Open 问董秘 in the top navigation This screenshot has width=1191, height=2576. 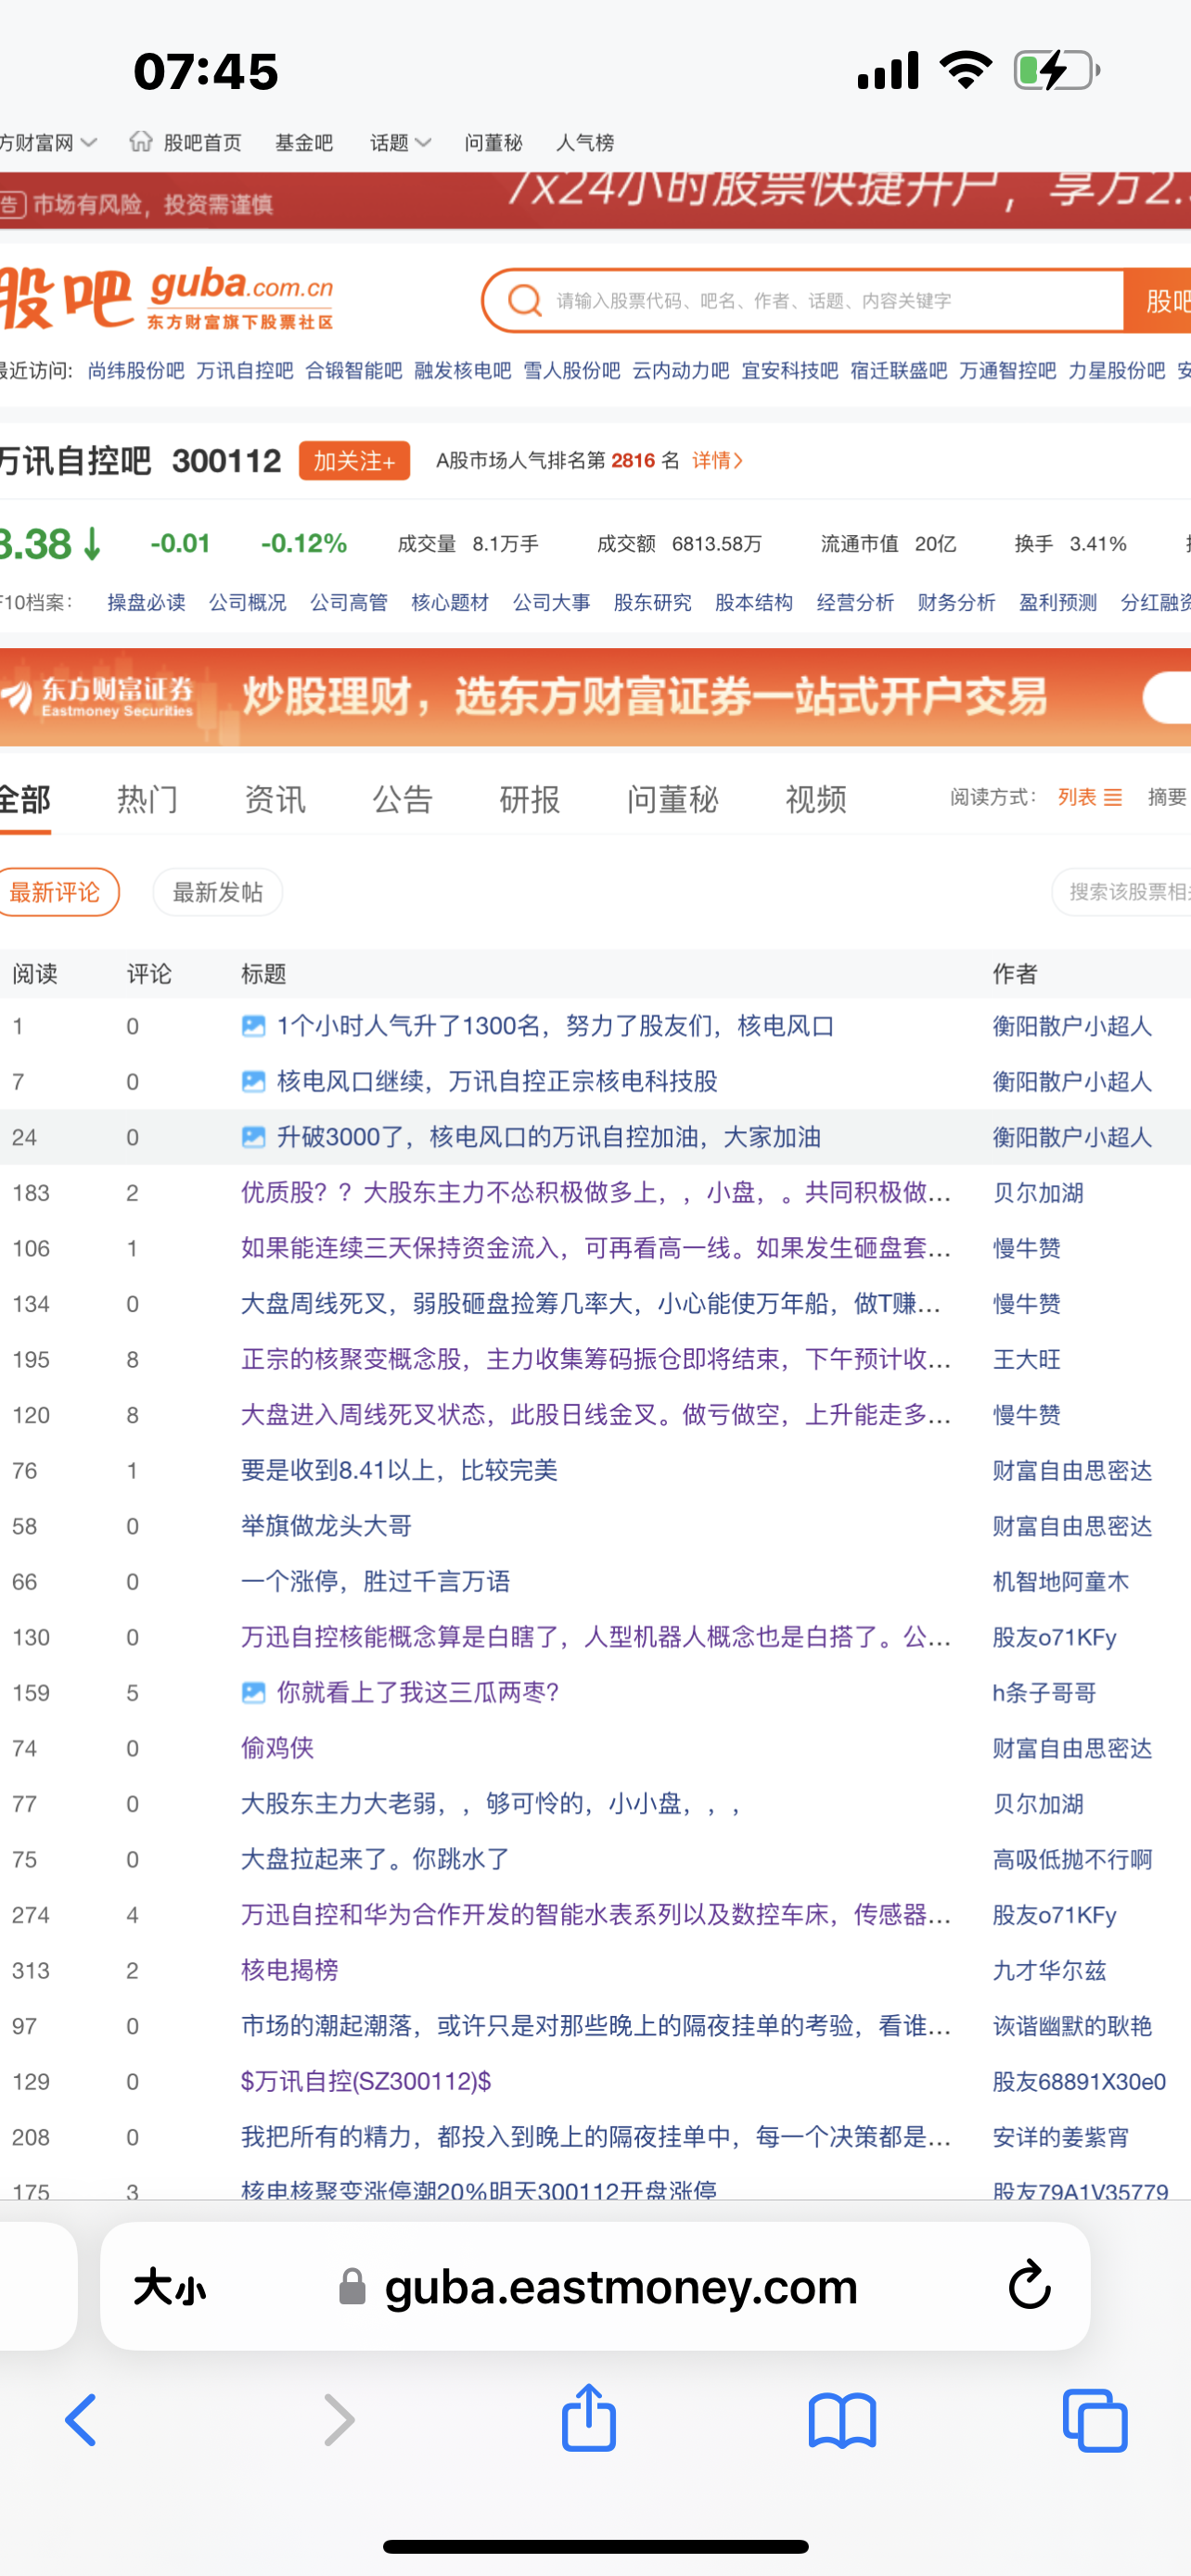pos(493,143)
